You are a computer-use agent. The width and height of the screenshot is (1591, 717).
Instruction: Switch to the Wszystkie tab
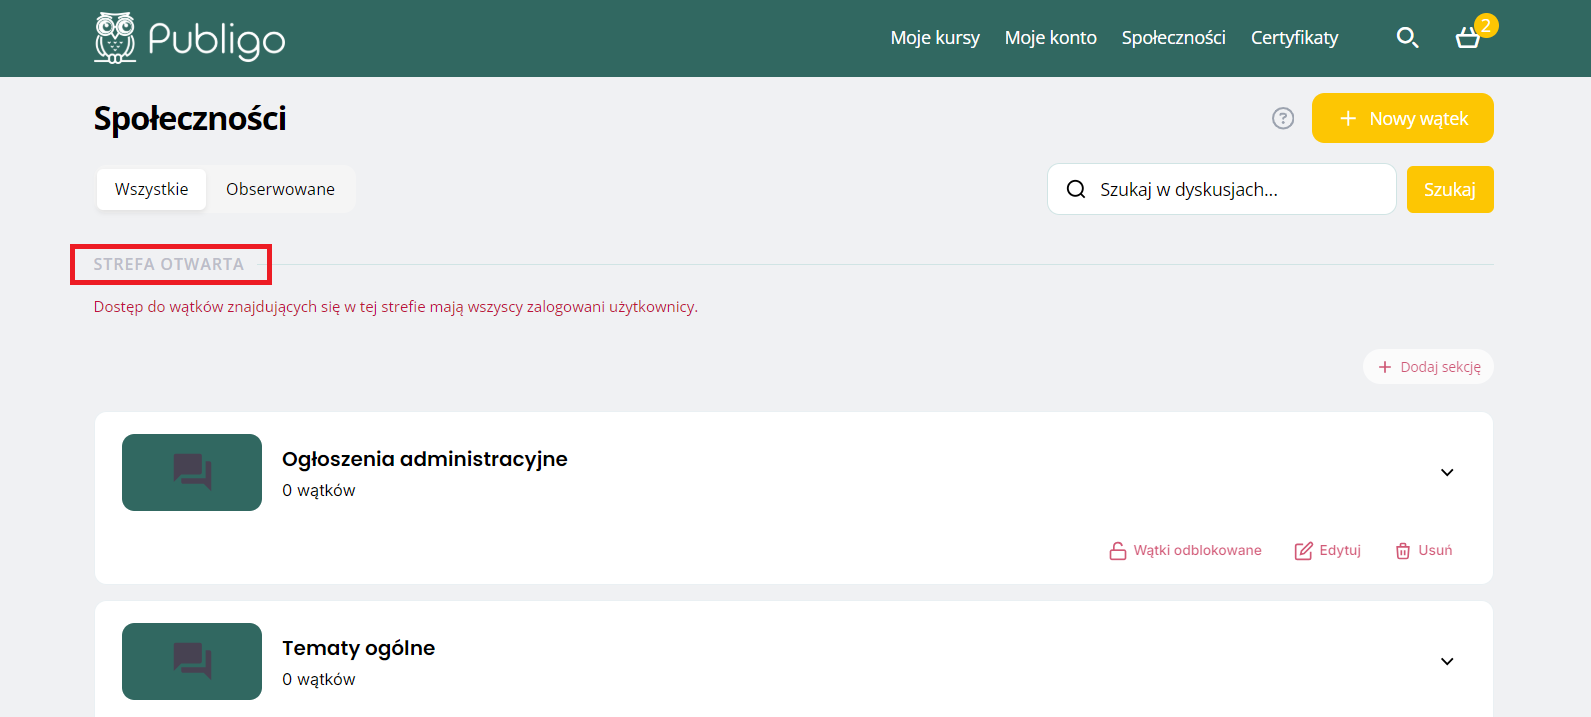151,189
